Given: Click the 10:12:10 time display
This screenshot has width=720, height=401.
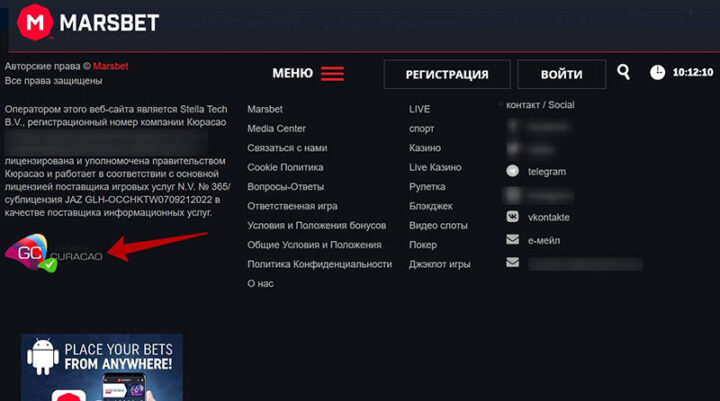Looking at the screenshot, I should 693,72.
